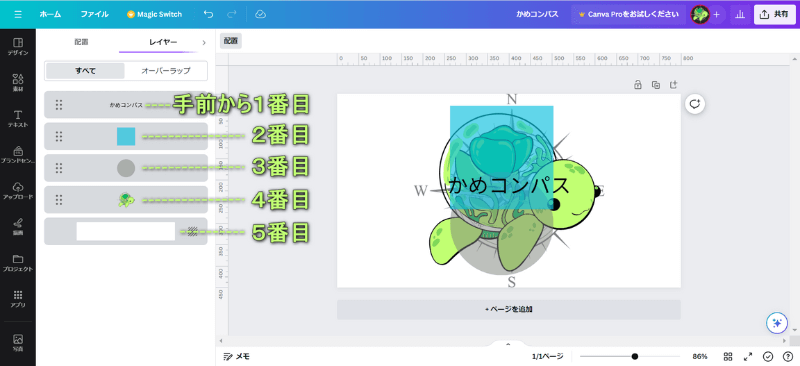Select the blue square layer thumbnail

(126, 136)
